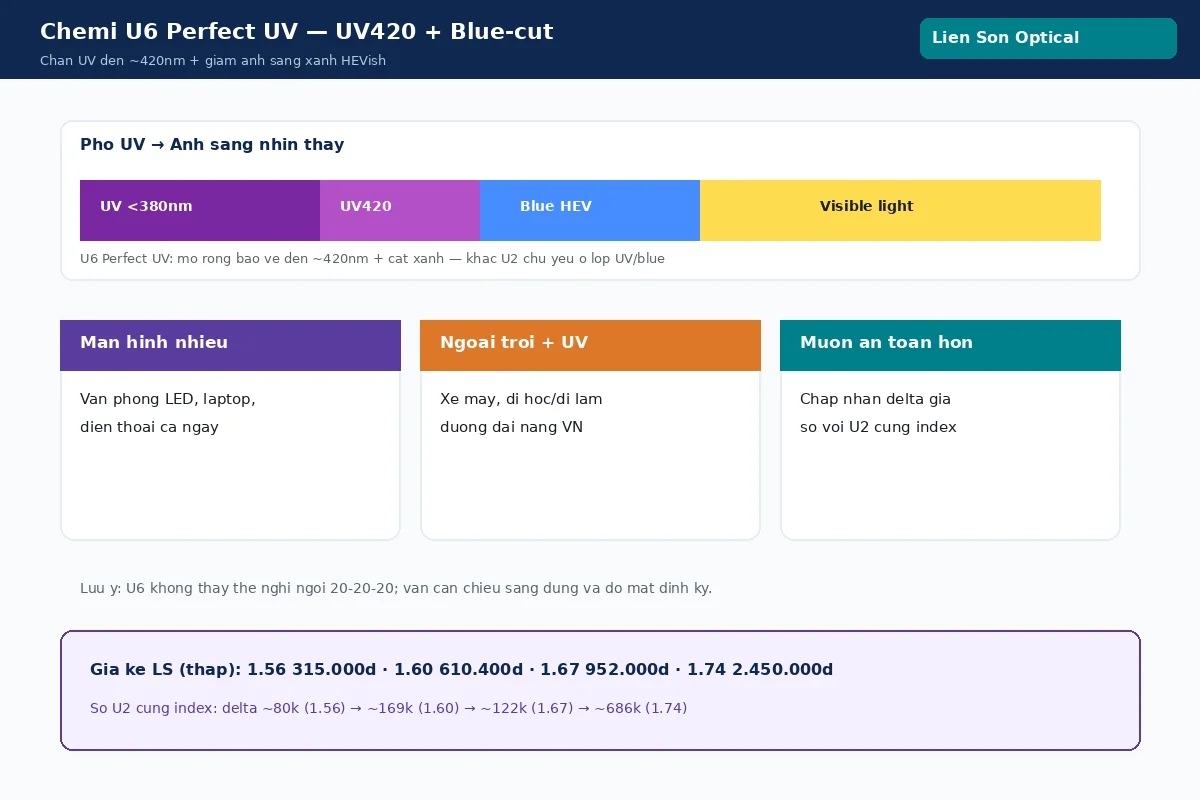This screenshot has height=800, width=1200.
Task: Click text Xe may, di hoc/di lam
Action: (x=521, y=399)
